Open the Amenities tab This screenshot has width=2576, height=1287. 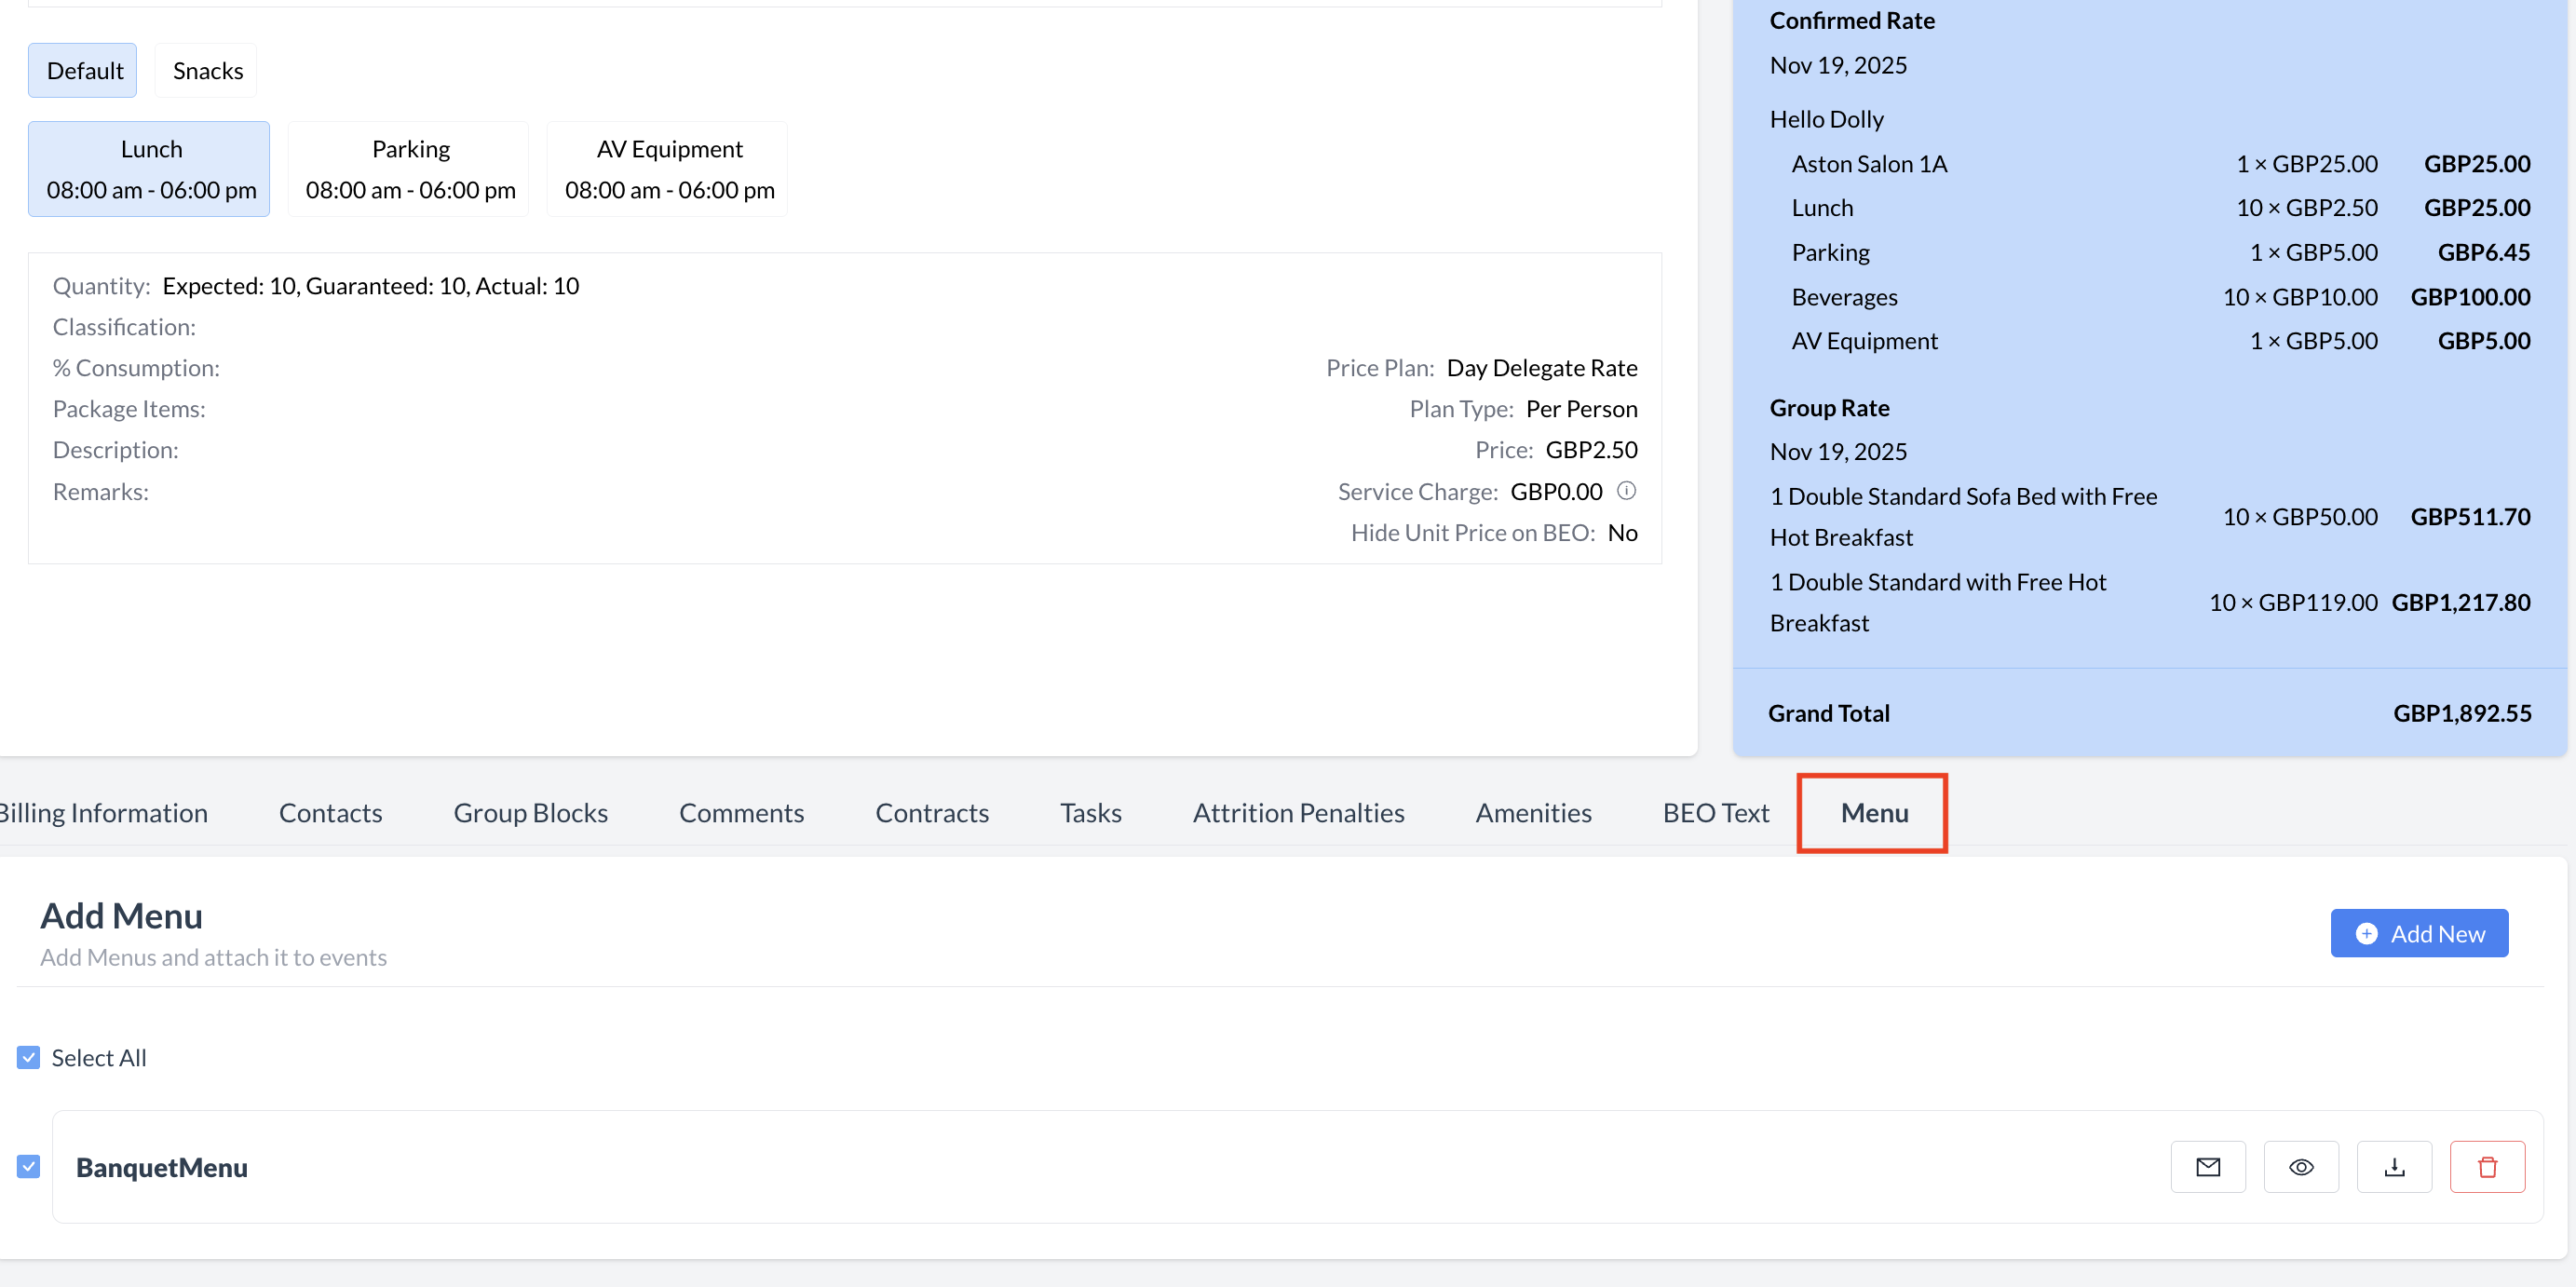(x=1532, y=812)
